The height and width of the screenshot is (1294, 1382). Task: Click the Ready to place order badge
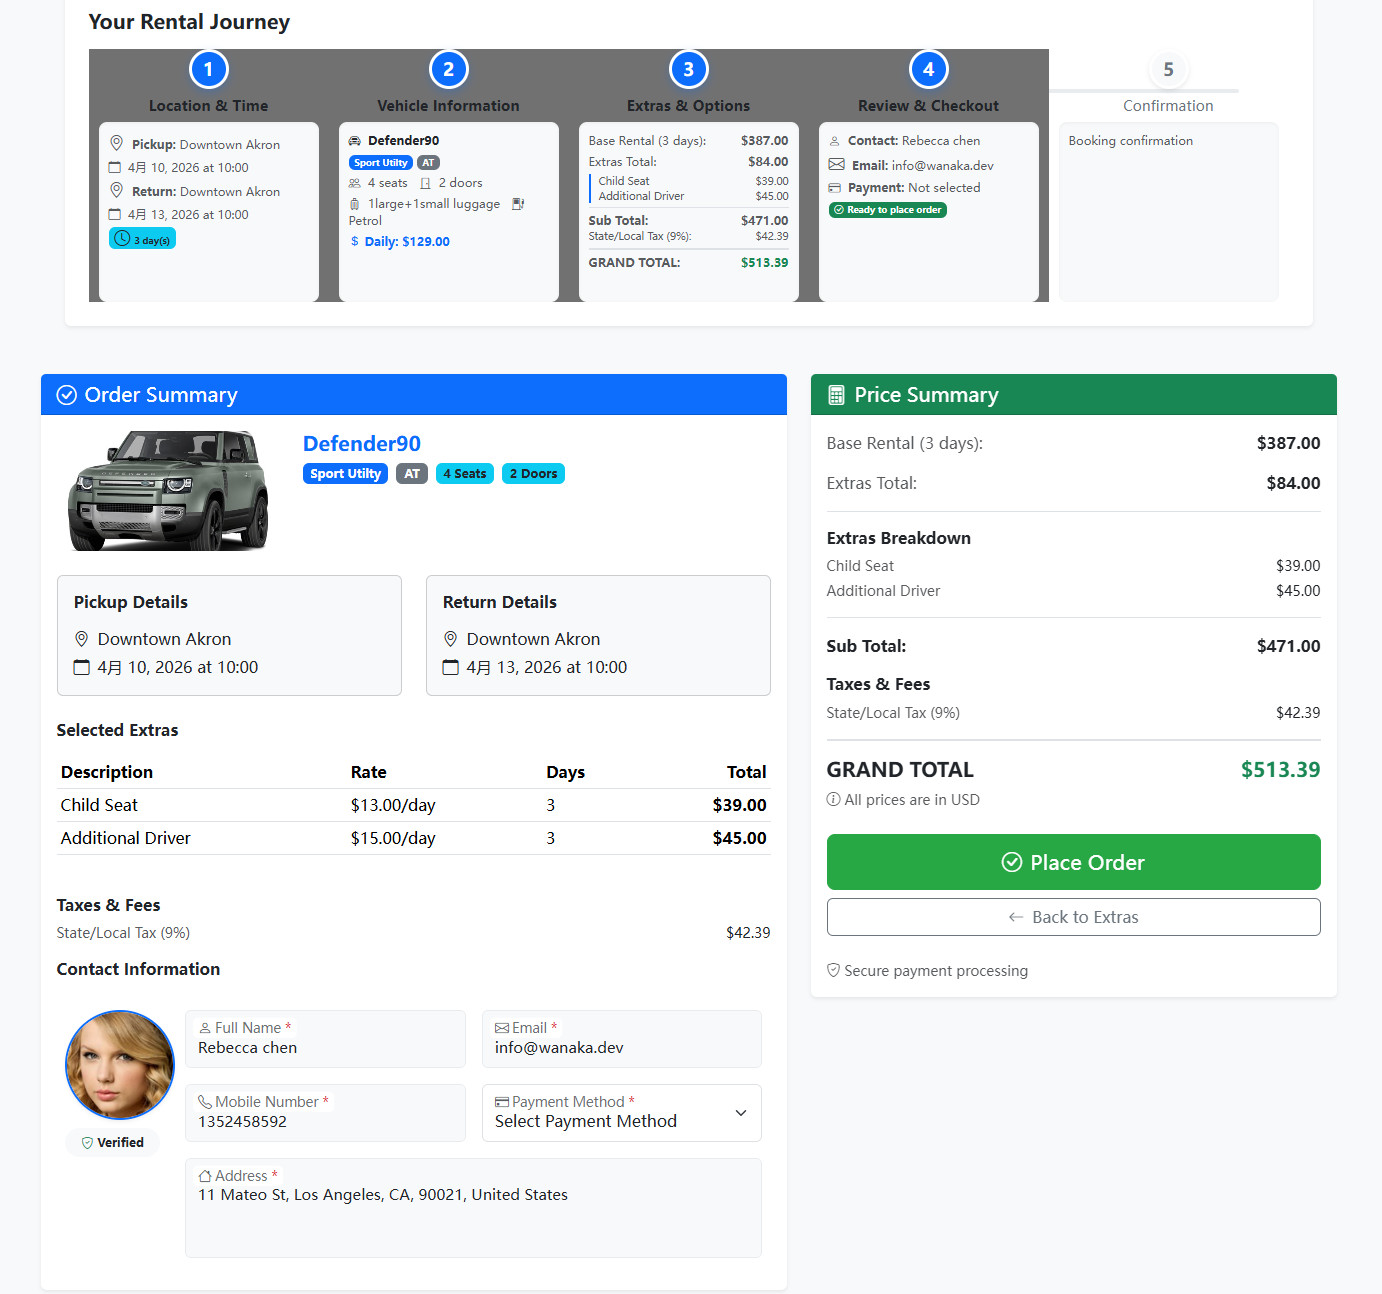point(888,210)
